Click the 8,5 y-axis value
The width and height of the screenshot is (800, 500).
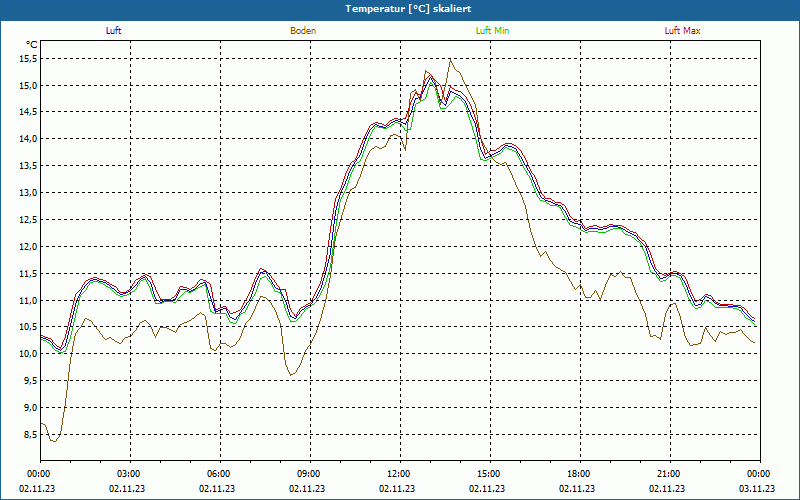pyautogui.click(x=31, y=435)
